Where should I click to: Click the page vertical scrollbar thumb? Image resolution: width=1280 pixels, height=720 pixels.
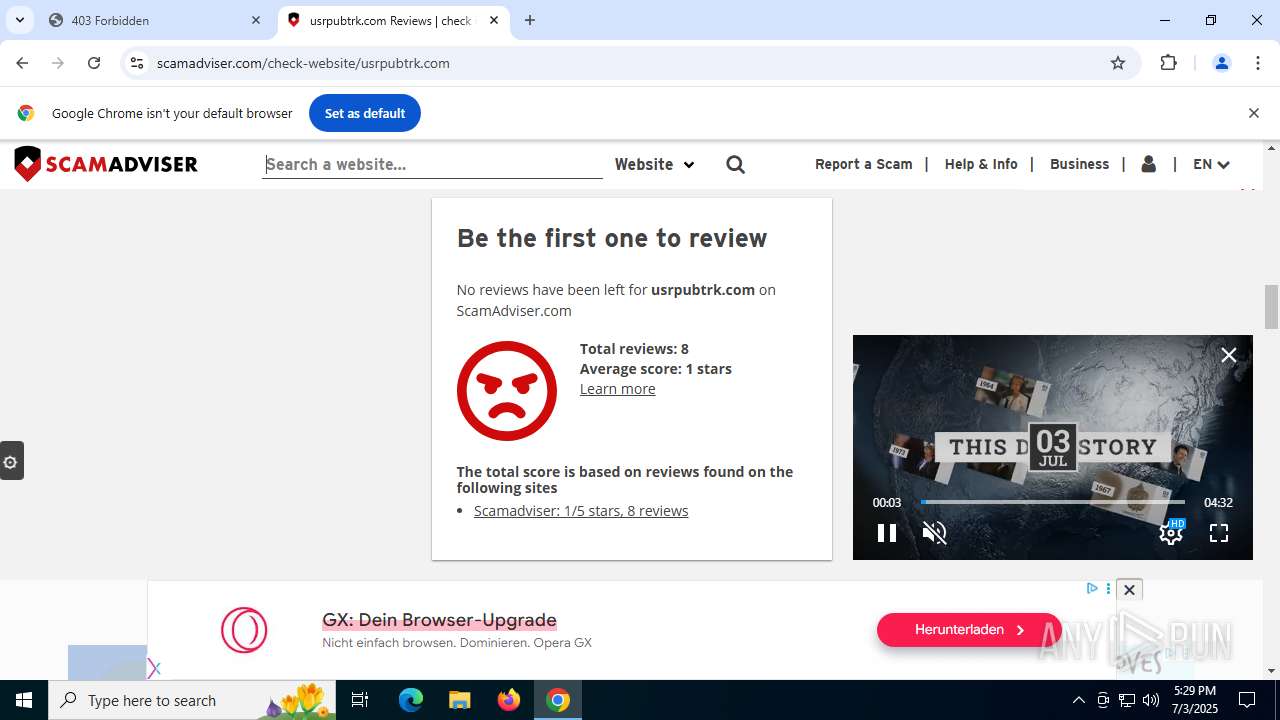(x=1271, y=306)
